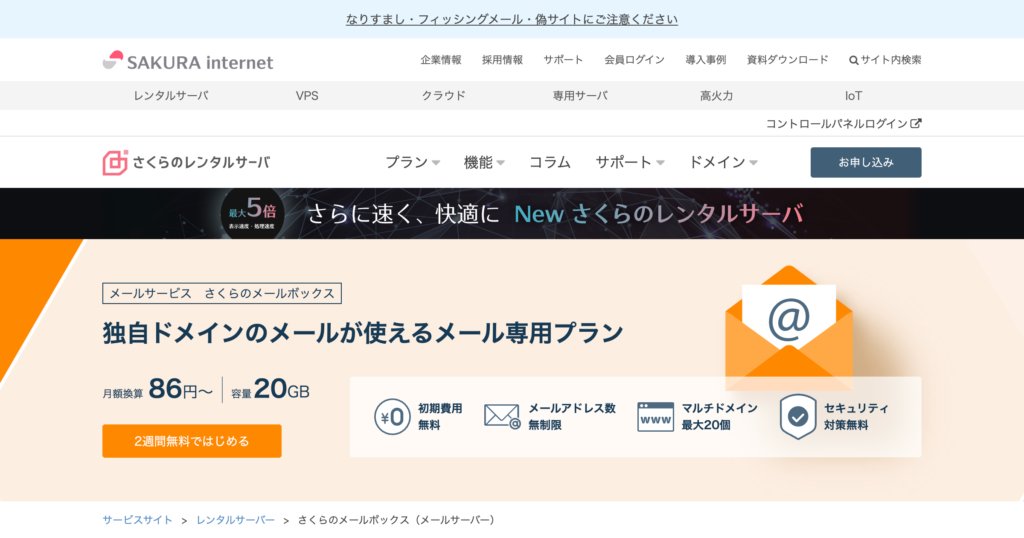The image size is (1024, 538).
Task: Click the お申し込み button
Action: point(866,163)
